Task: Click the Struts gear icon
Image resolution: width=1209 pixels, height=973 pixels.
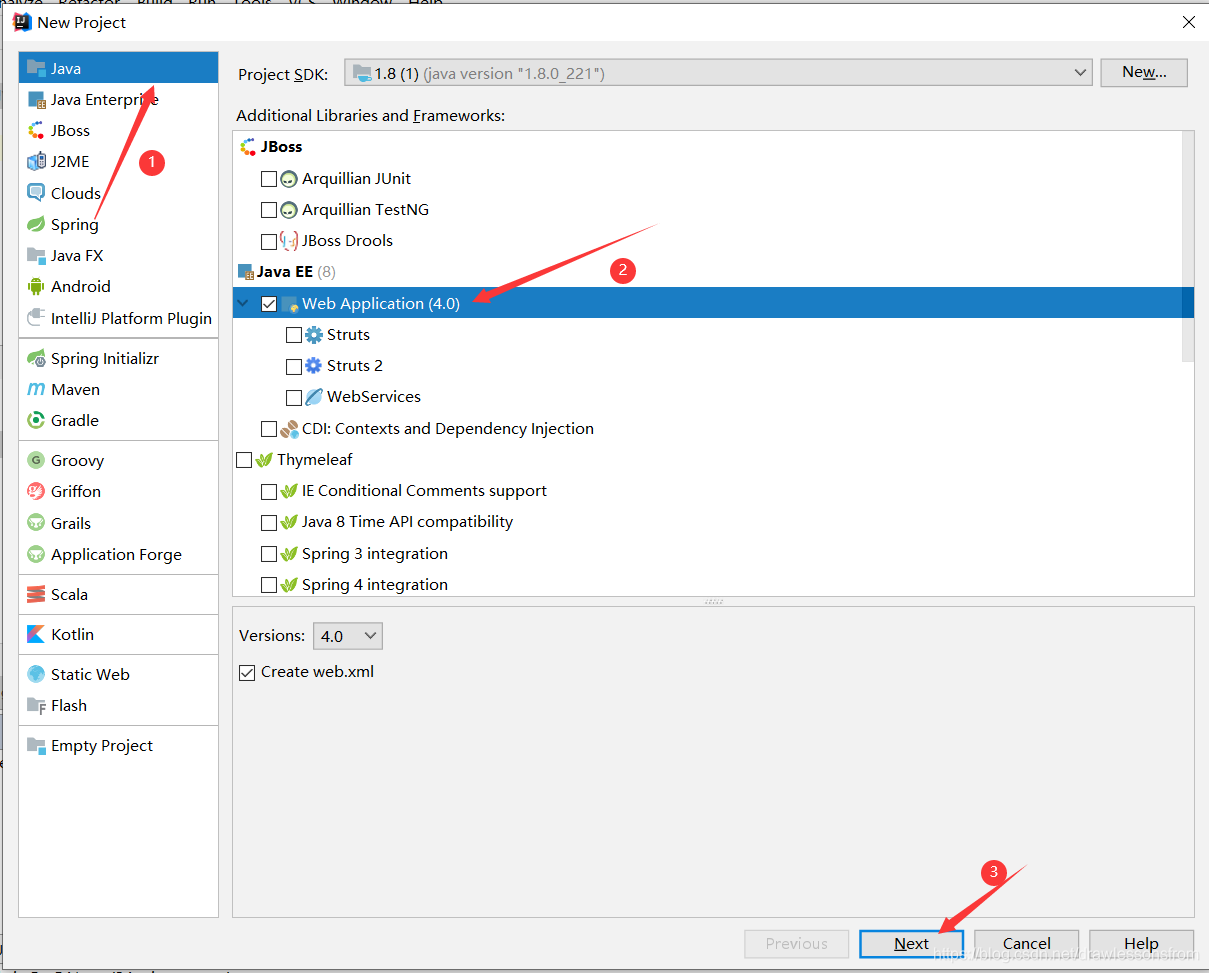Action: [314, 334]
